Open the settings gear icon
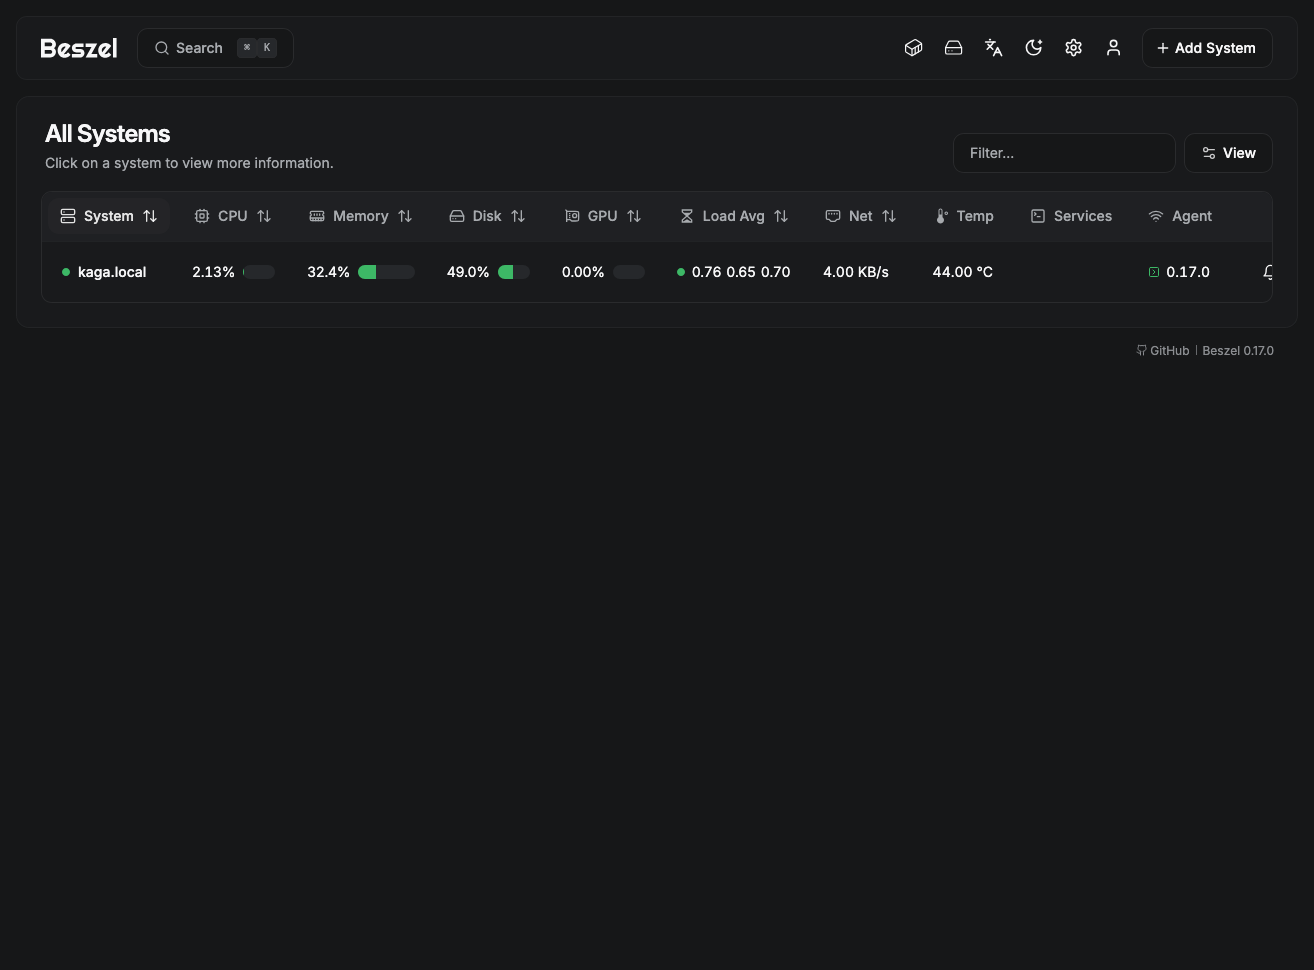The image size is (1314, 970). pyautogui.click(x=1073, y=48)
